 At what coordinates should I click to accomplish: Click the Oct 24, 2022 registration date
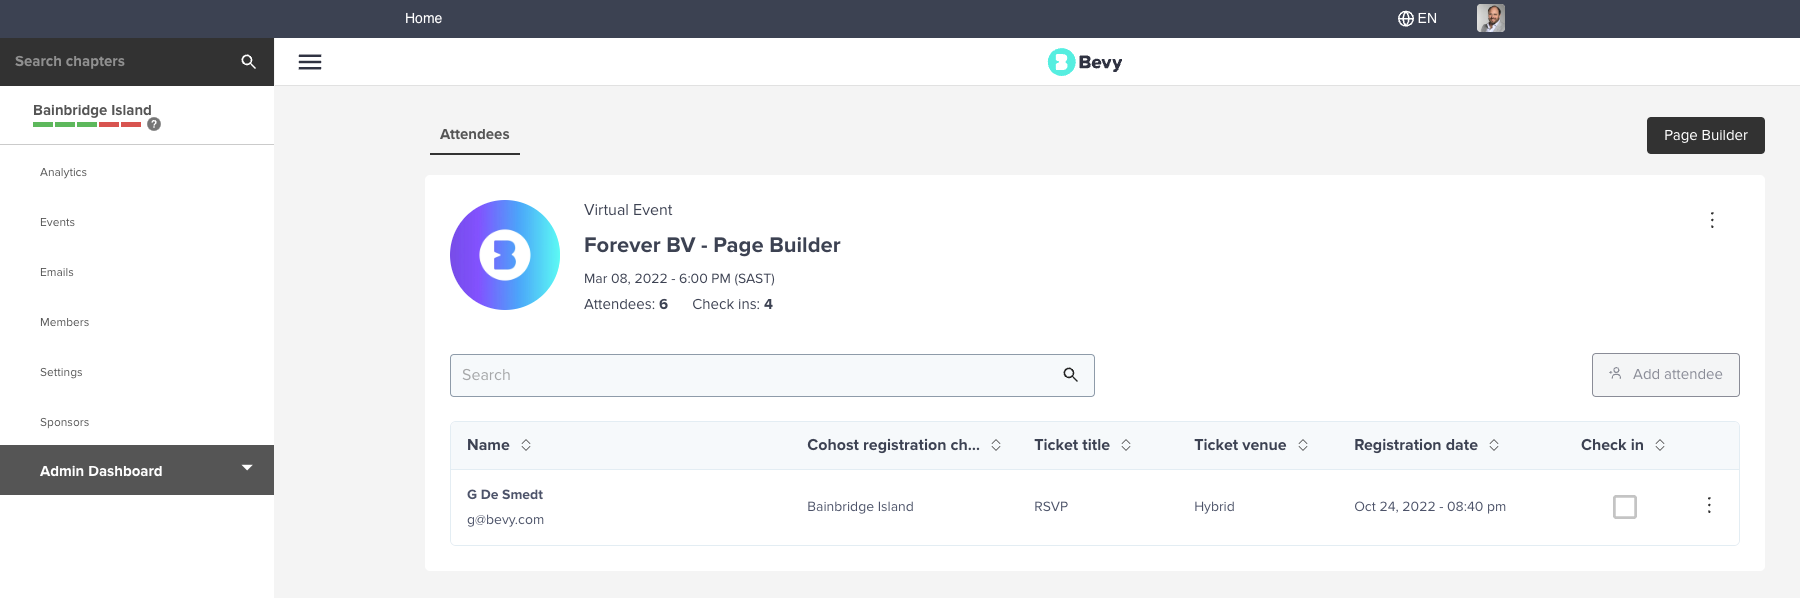click(1430, 507)
